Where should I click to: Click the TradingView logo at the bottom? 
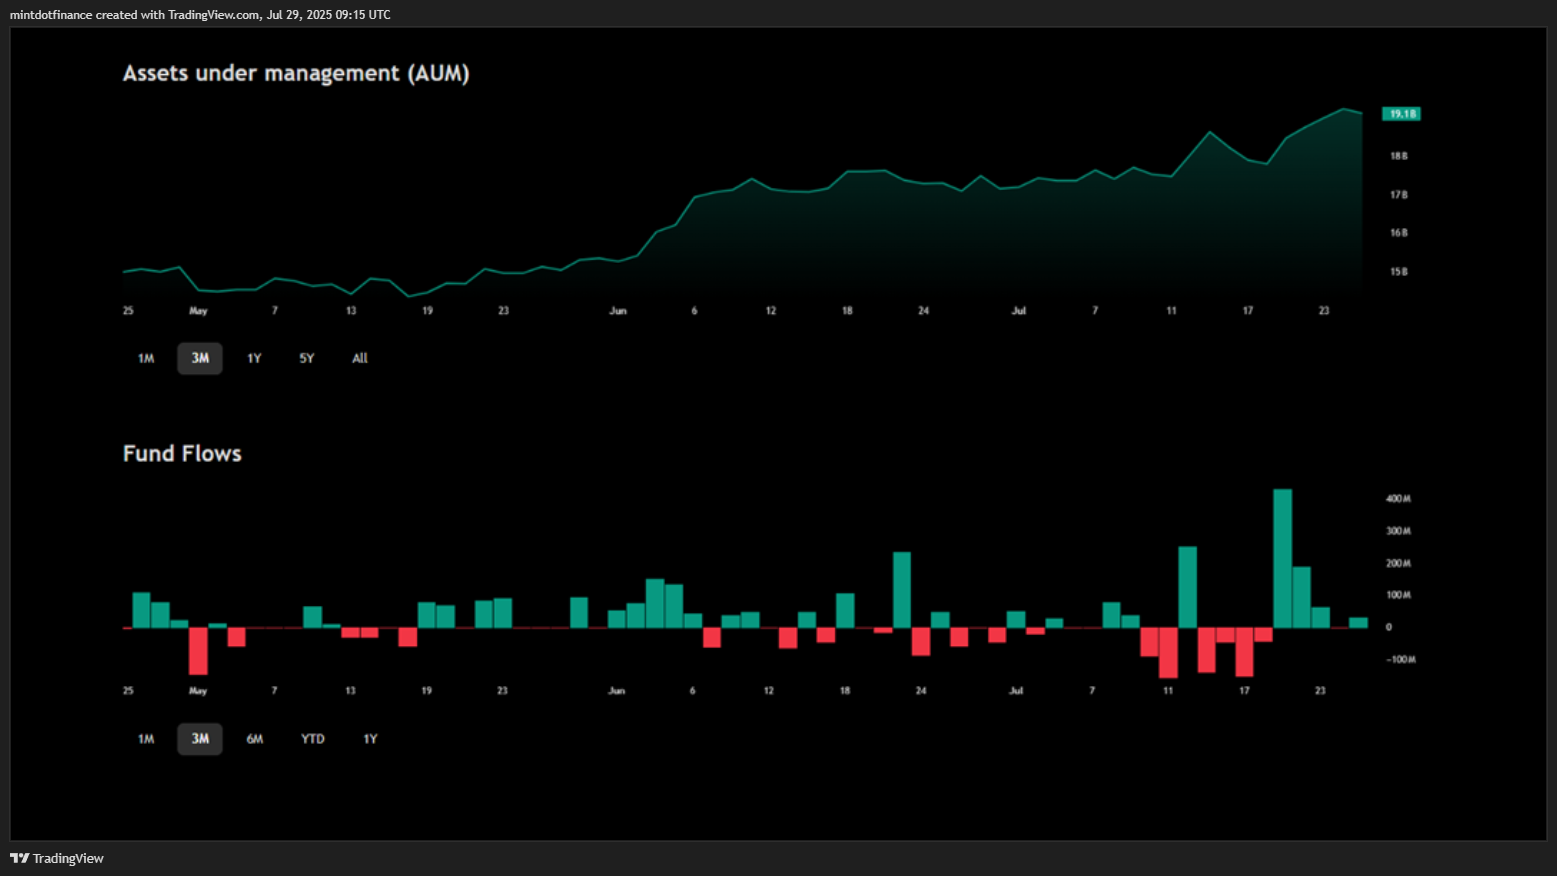[x=57, y=858]
